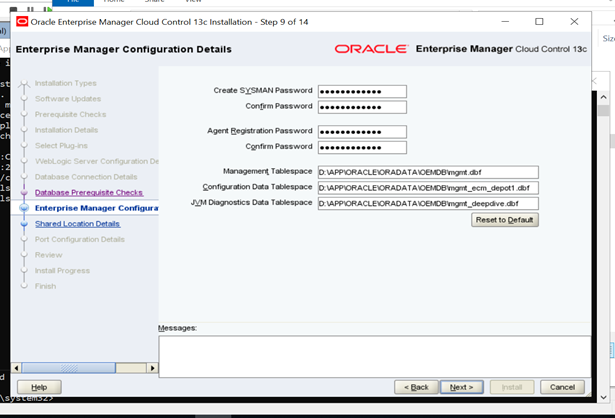This screenshot has width=615, height=418.
Task: Click the Help button
Action: tap(39, 387)
